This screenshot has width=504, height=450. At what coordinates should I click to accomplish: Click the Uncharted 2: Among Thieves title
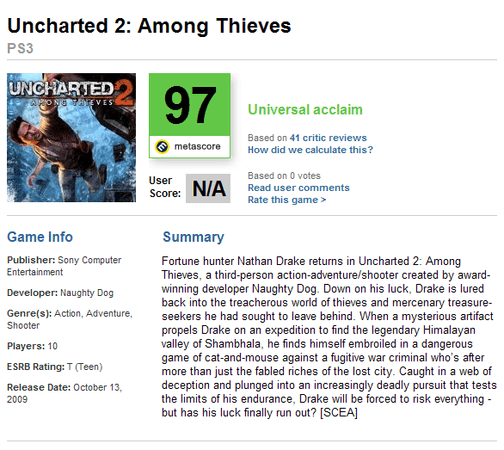pyautogui.click(x=149, y=26)
